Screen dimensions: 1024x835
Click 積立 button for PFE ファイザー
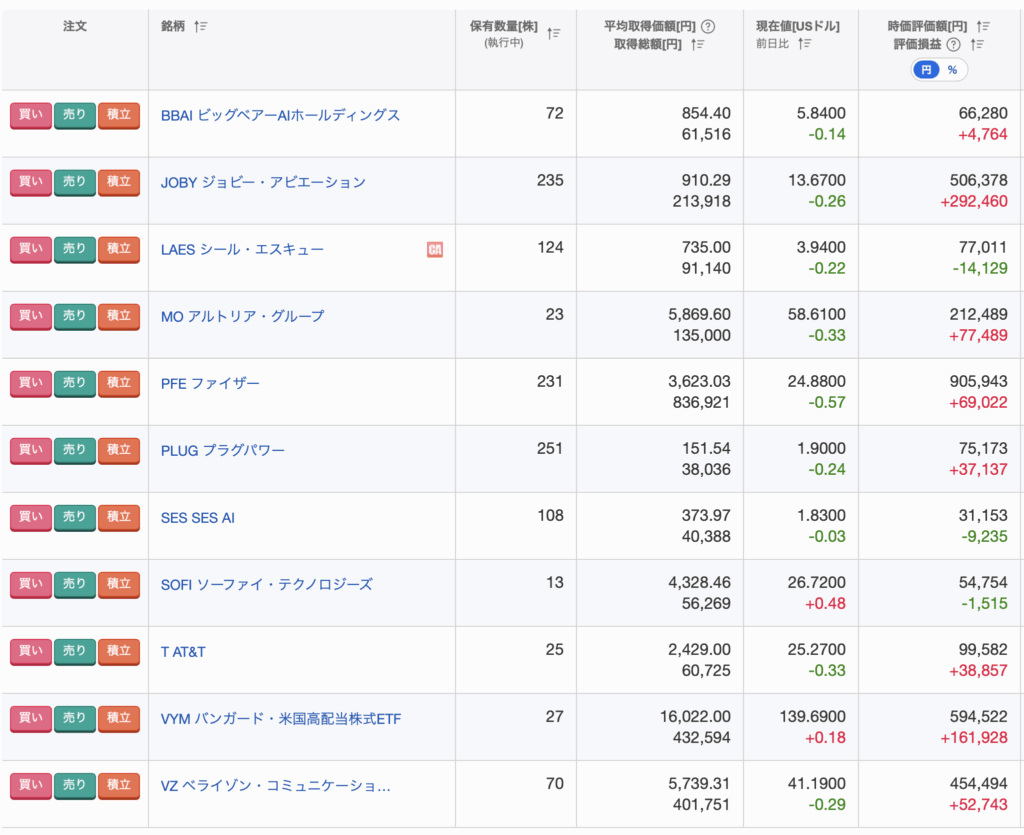click(x=118, y=383)
